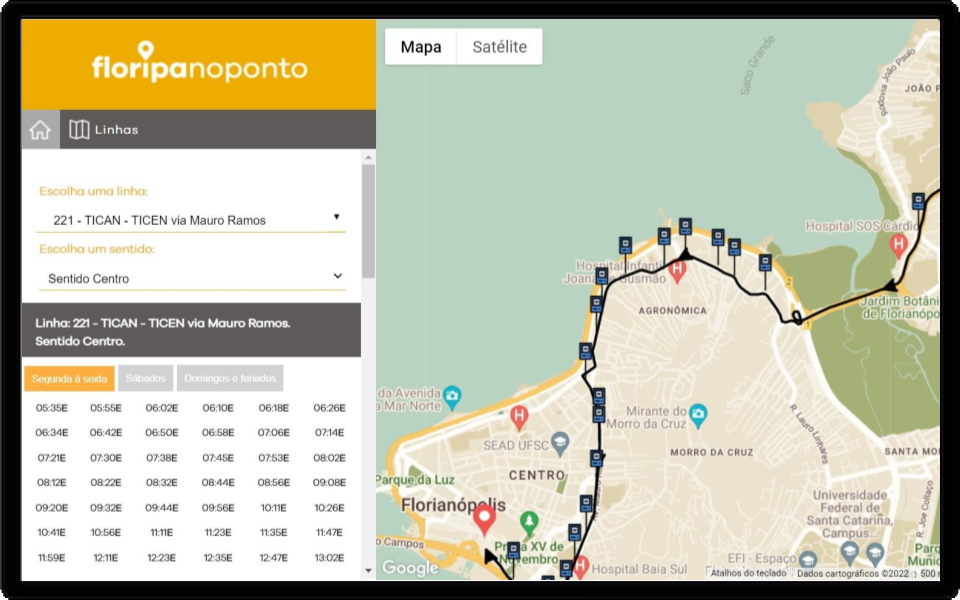Viewport: 960px width, 600px height.
Task: Click the Praça XV de Novembro park marker
Action: click(x=528, y=523)
